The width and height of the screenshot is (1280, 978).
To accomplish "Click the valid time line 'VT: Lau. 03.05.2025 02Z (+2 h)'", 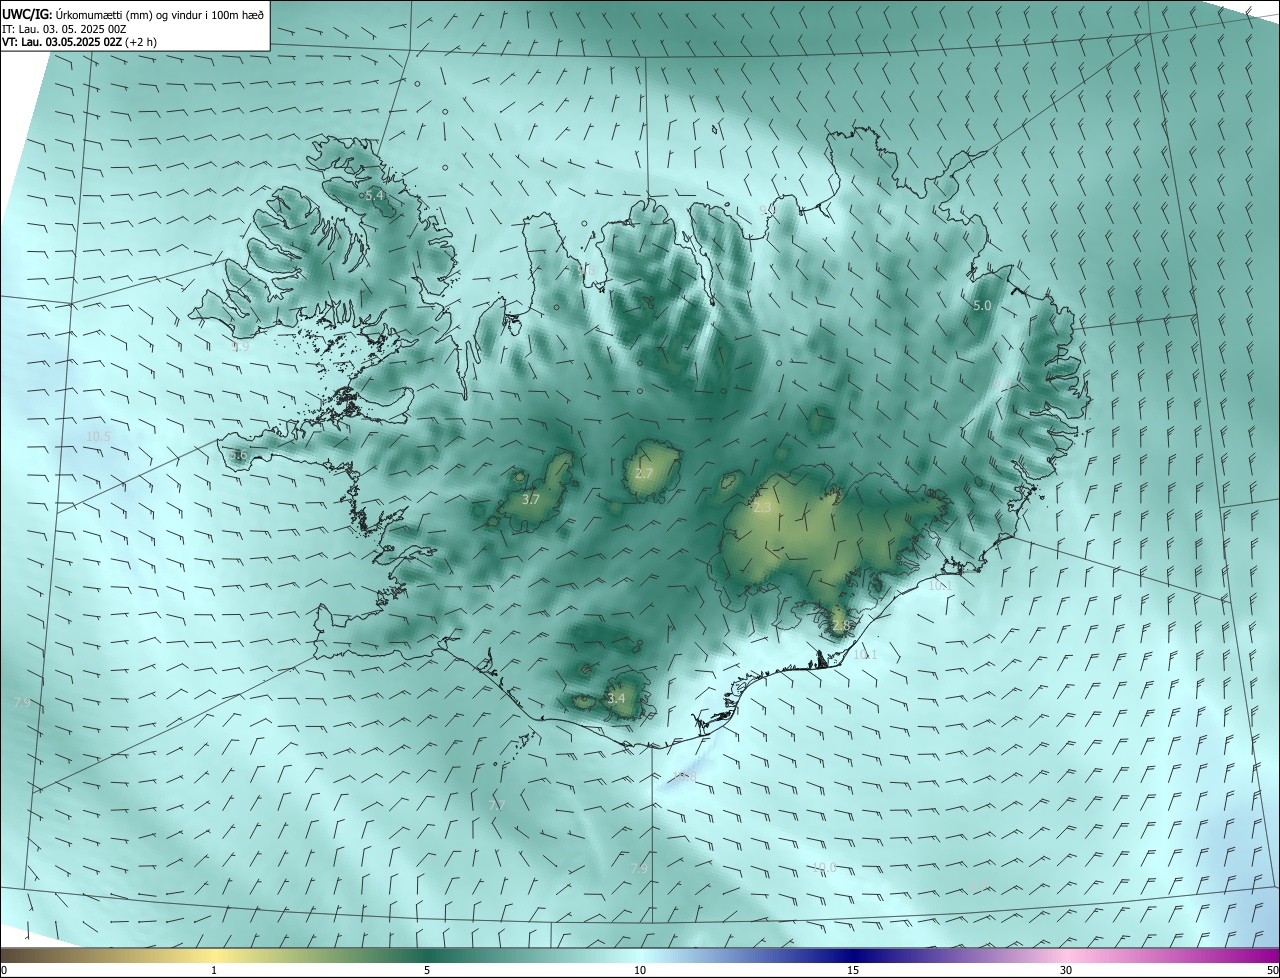I will [79, 42].
